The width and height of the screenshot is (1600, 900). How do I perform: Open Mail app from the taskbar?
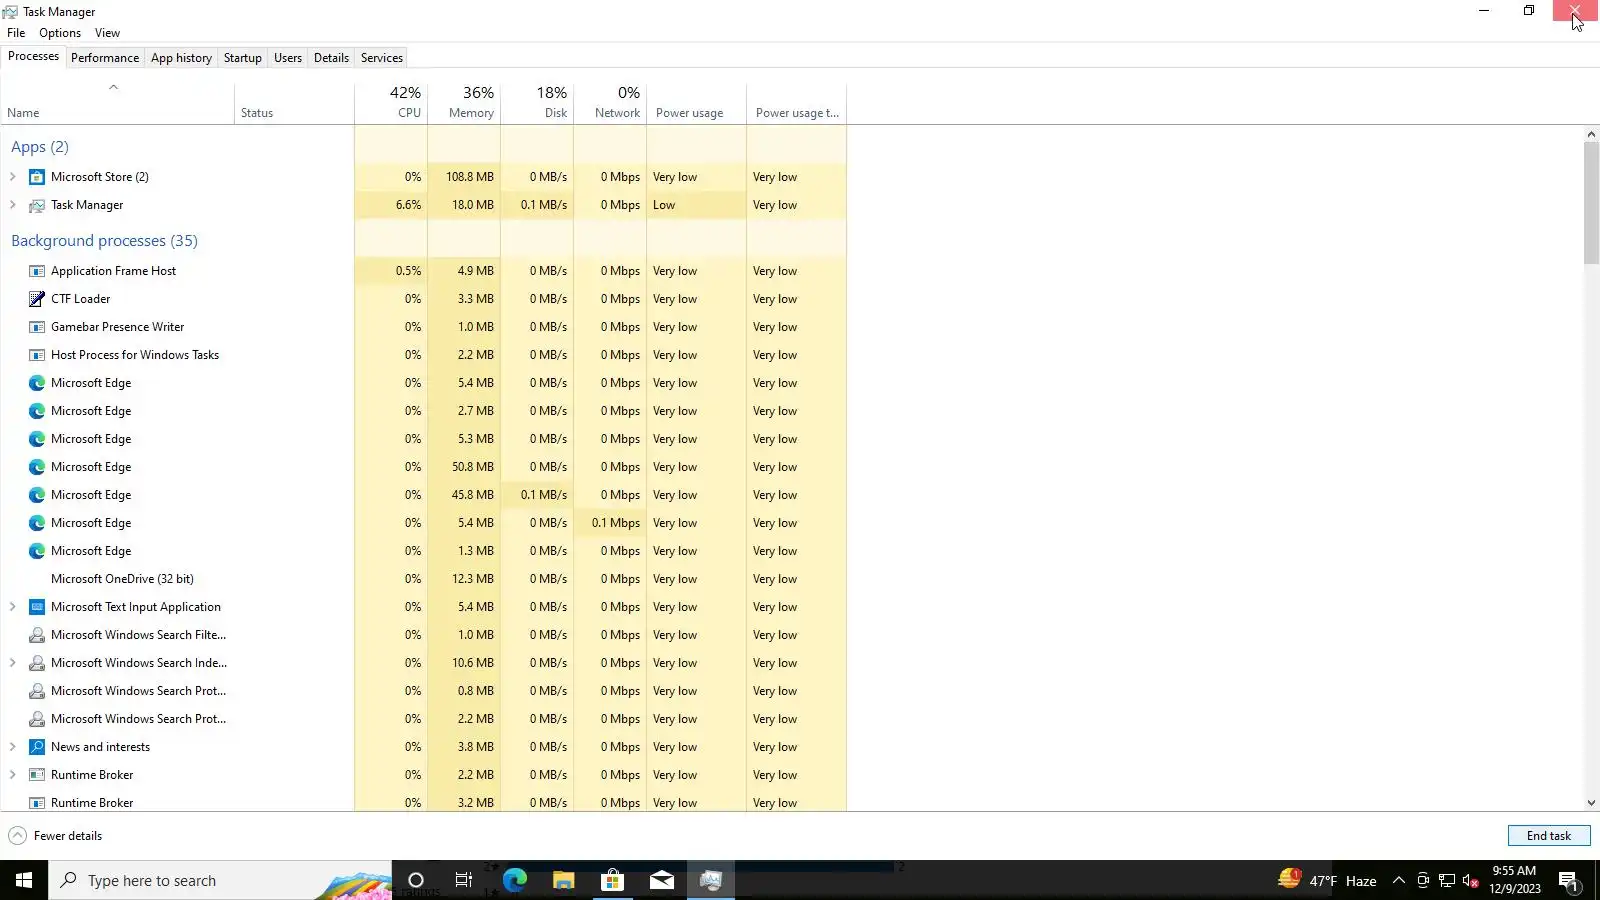662,880
